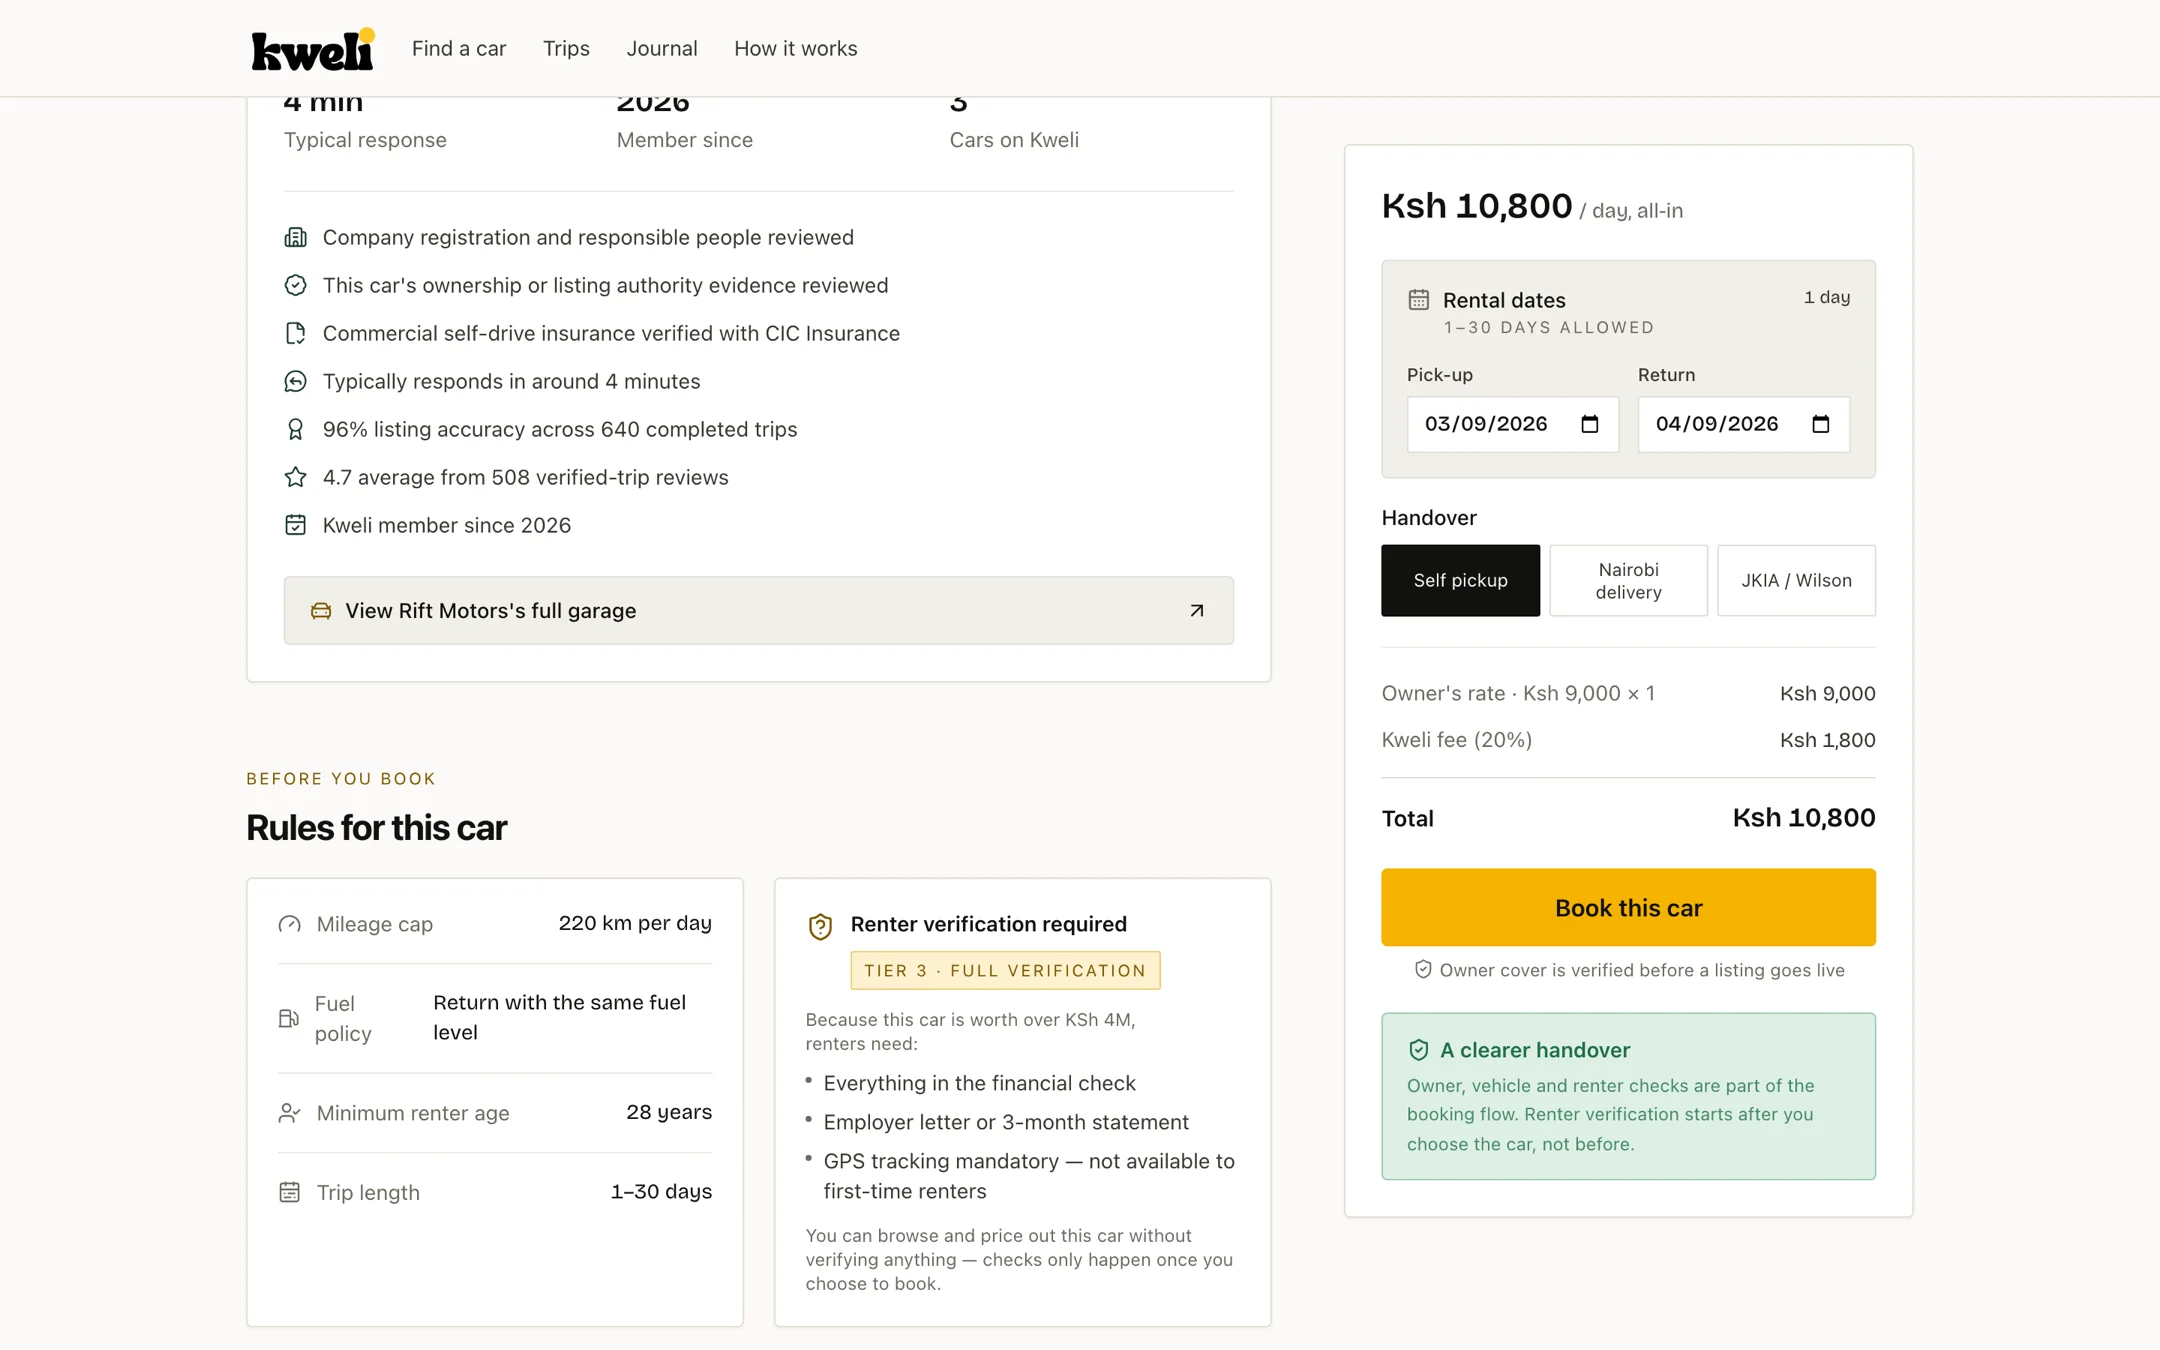Viewport: 2160px width, 1350px height.
Task: Go to Trips in the navigation
Action: click(566, 48)
